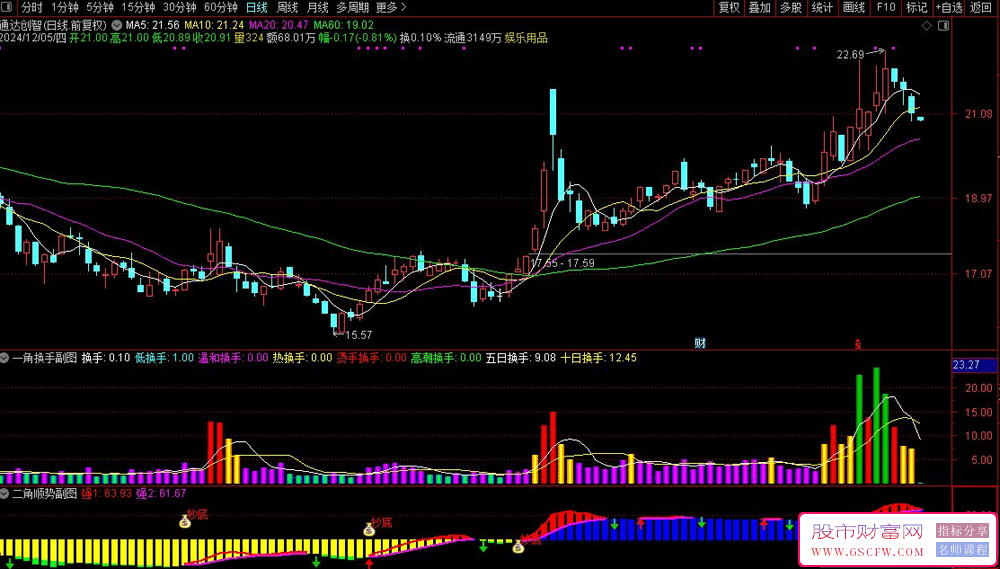Click the 财 finance marker icon
The width and height of the screenshot is (1000, 569).
[700, 344]
